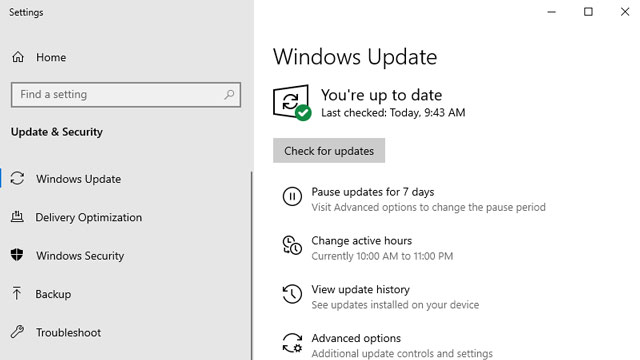Click the 'Last checked: Today, 9:43 AM' text
640x360 pixels.
coord(393,113)
